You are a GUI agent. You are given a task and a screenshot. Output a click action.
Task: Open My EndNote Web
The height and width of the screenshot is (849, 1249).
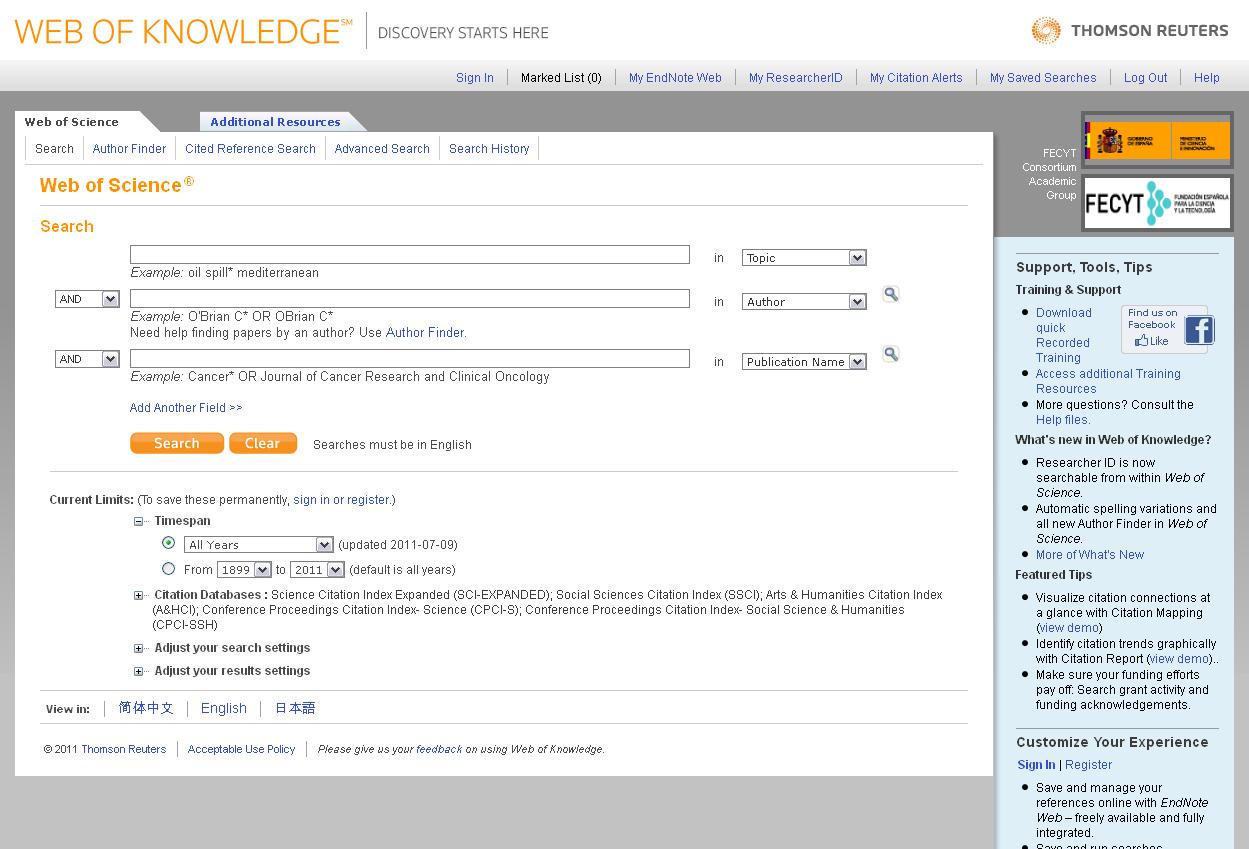675,78
